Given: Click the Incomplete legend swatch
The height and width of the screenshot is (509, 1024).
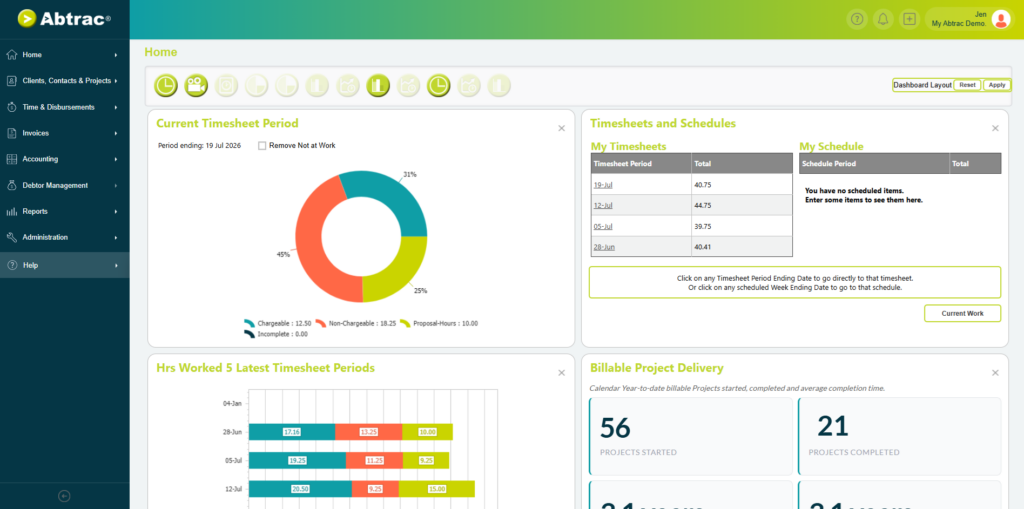Looking at the screenshot, I should [249, 334].
